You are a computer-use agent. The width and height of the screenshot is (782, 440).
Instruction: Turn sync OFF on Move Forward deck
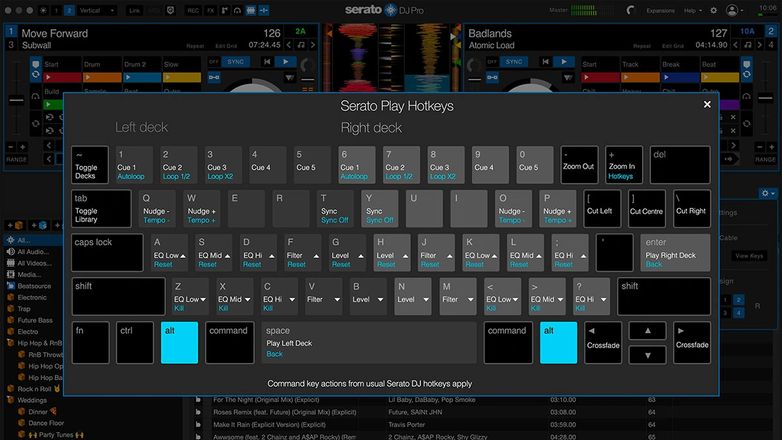pos(214,62)
